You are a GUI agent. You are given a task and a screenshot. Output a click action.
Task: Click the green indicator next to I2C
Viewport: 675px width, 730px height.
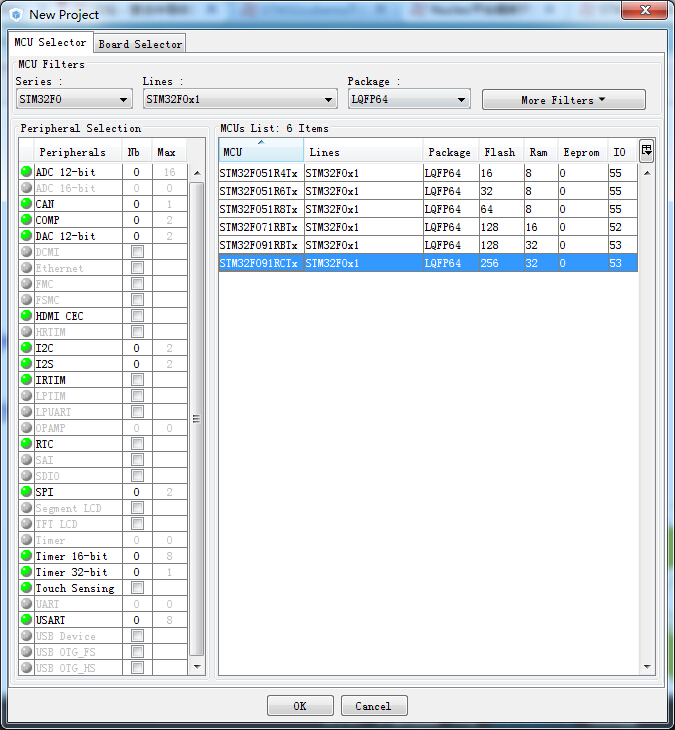click(27, 347)
